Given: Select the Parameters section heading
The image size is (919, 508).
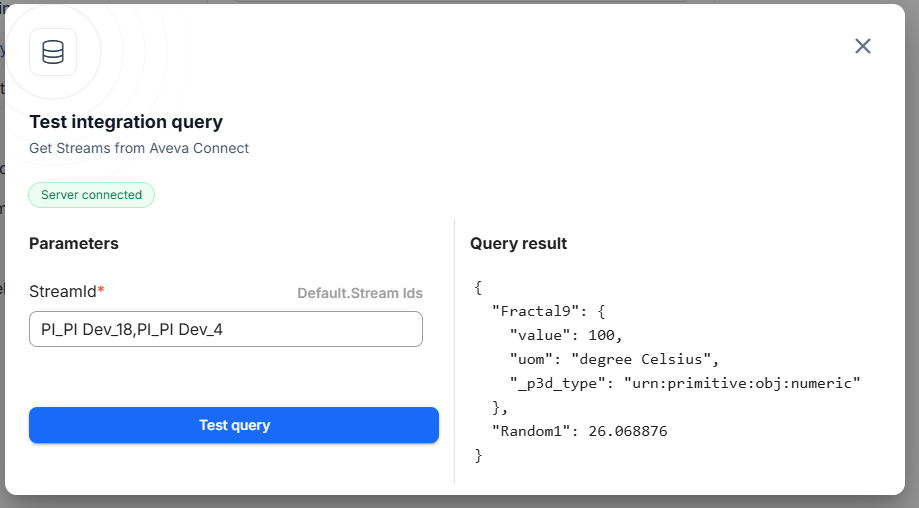Looking at the screenshot, I should 74,243.
